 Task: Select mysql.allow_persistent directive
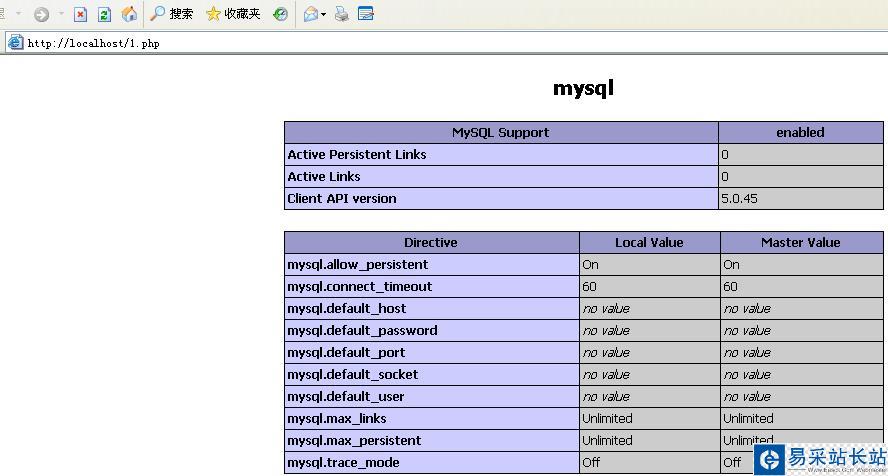(x=357, y=265)
